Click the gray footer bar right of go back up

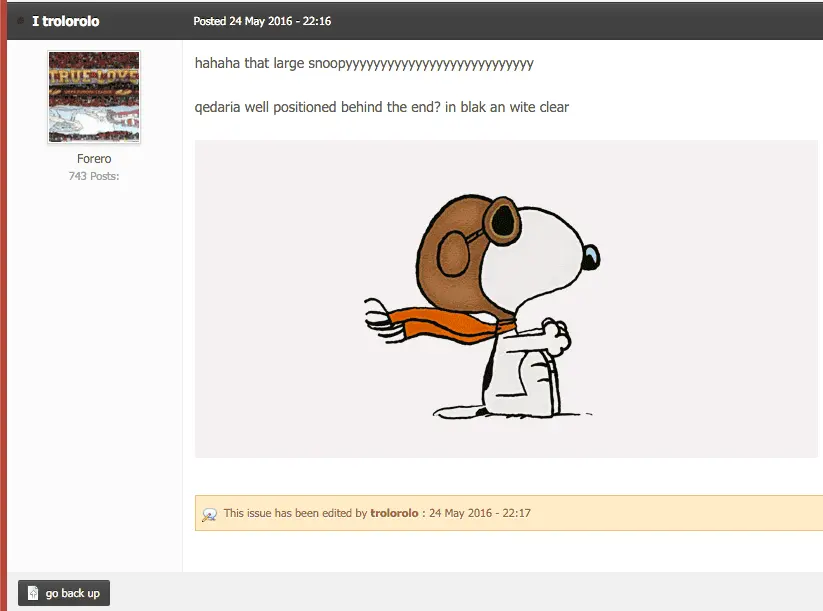[x=460, y=592]
